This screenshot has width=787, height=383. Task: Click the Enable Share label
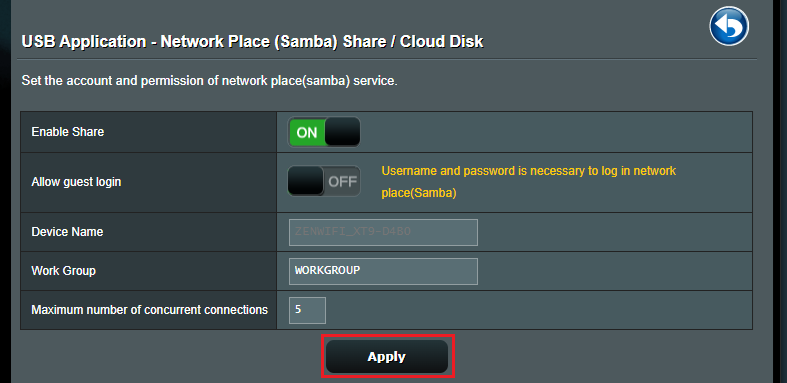pyautogui.click(x=68, y=132)
